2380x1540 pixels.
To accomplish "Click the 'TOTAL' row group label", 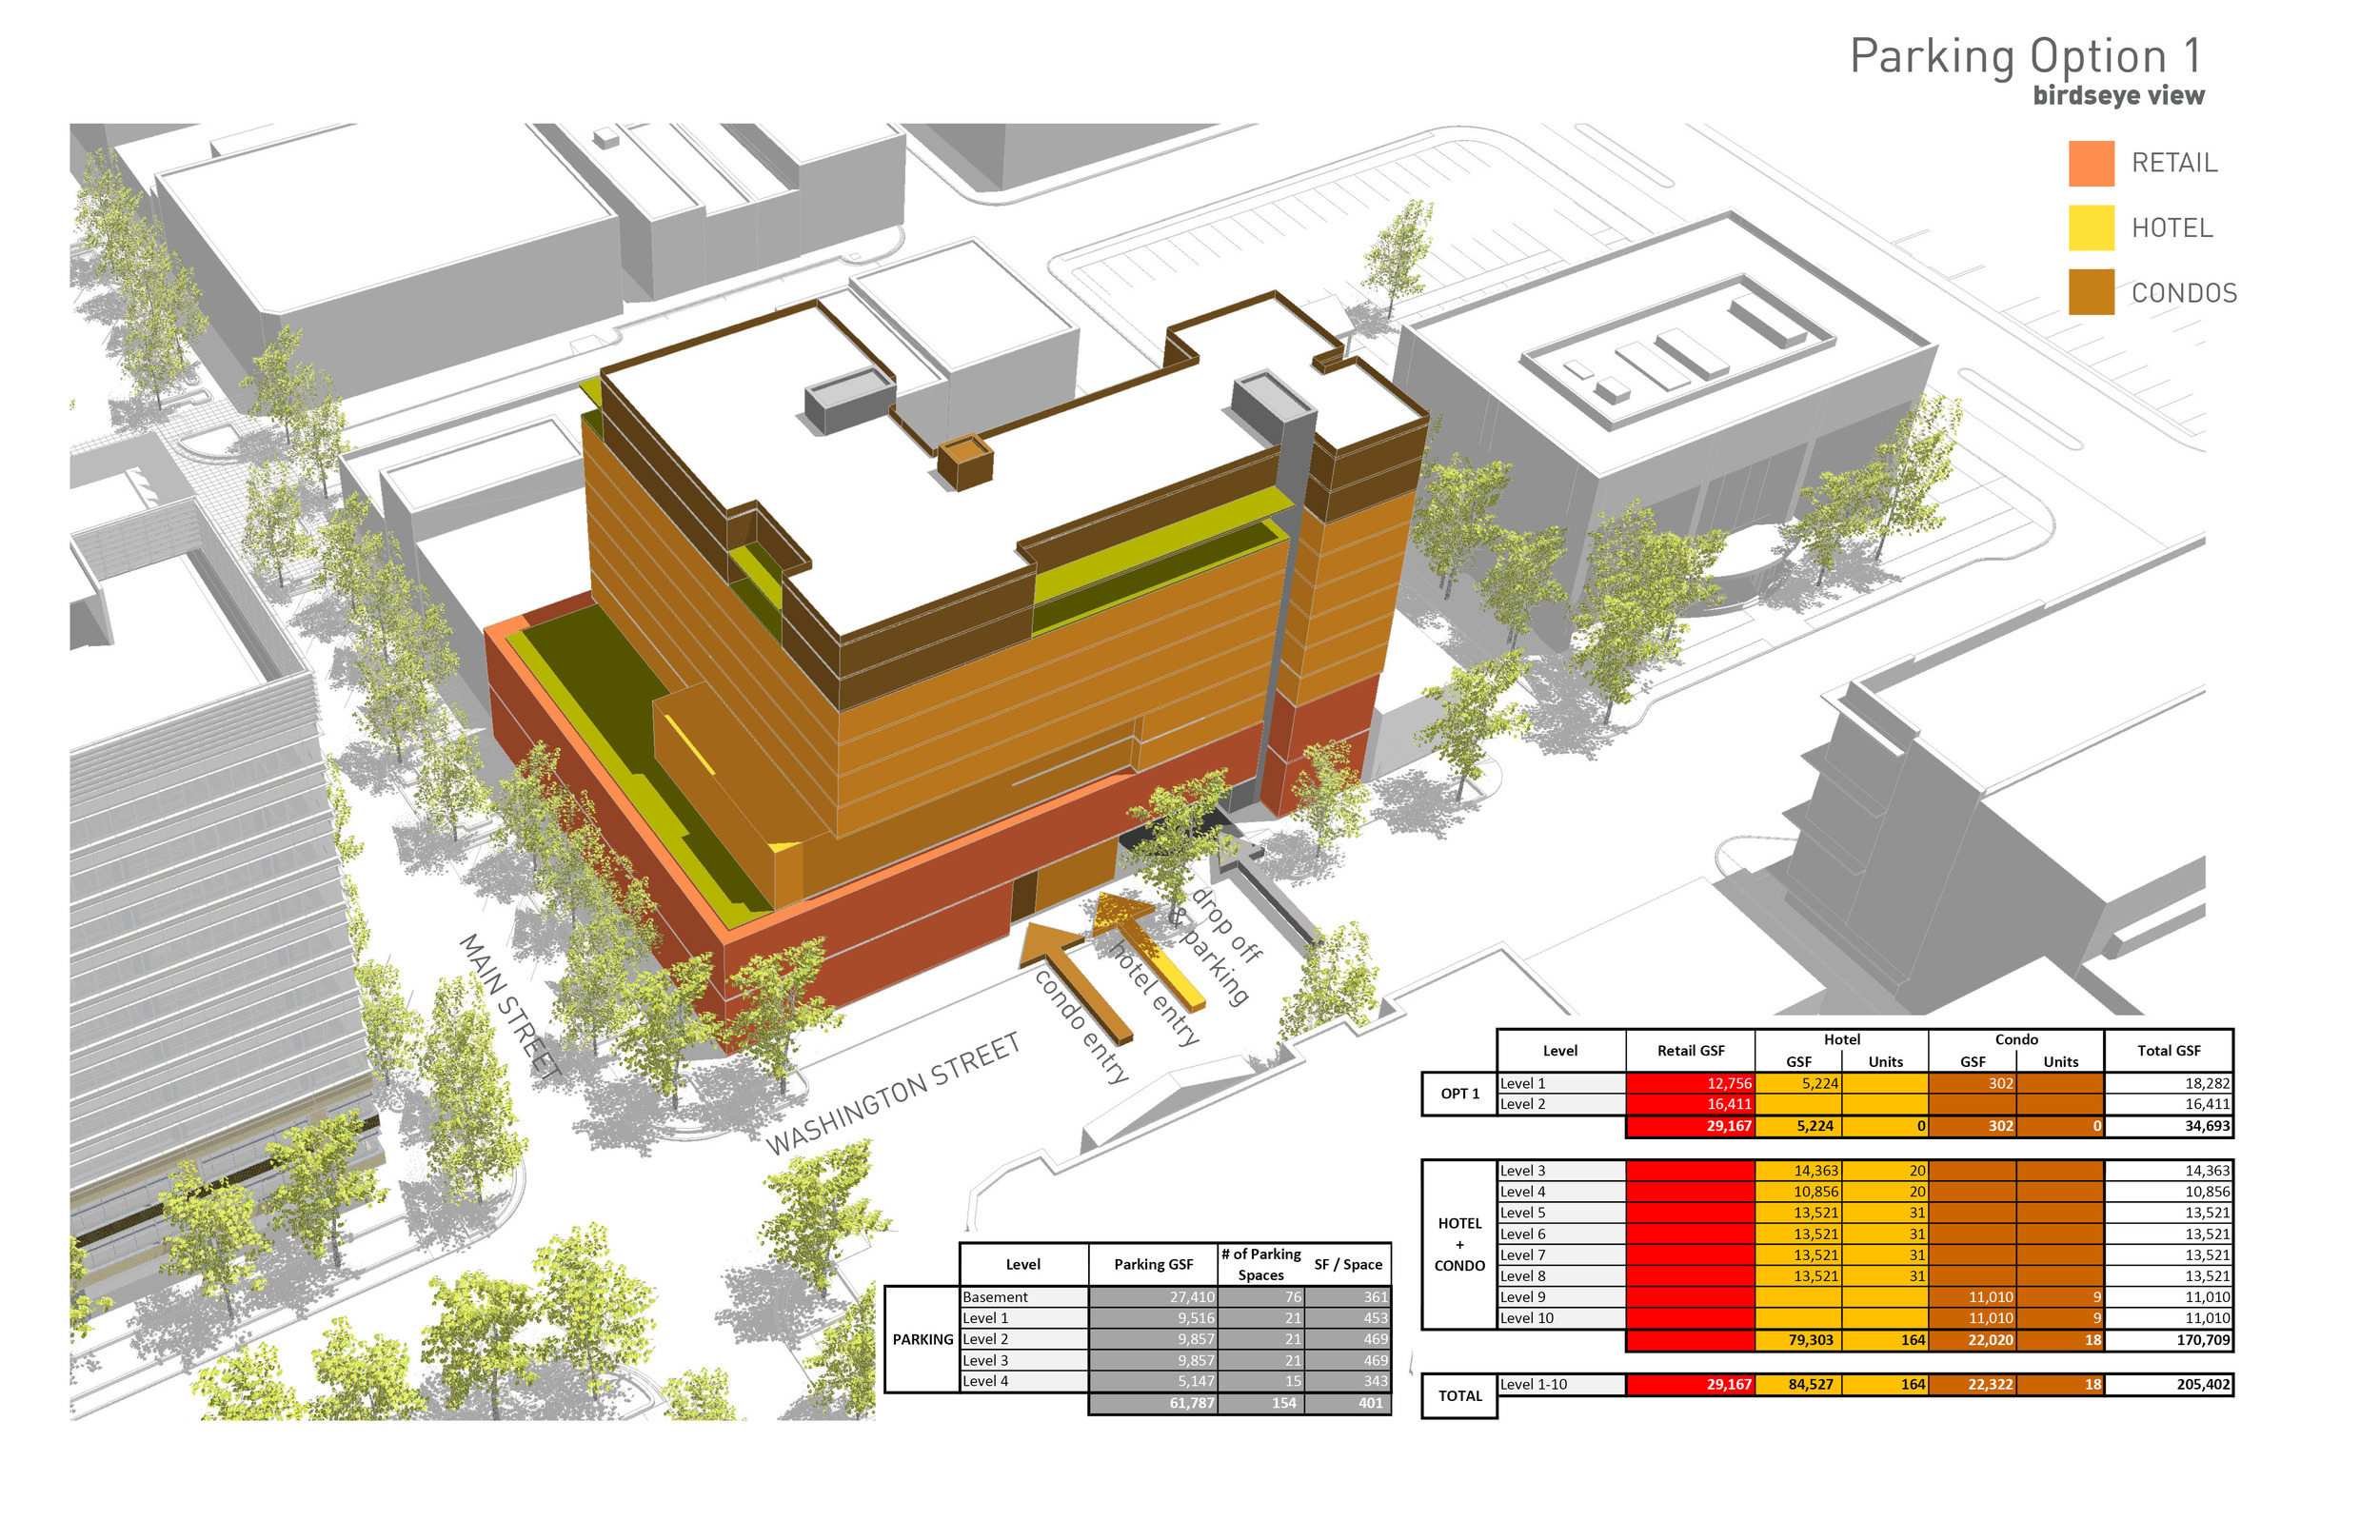I will [1459, 1395].
